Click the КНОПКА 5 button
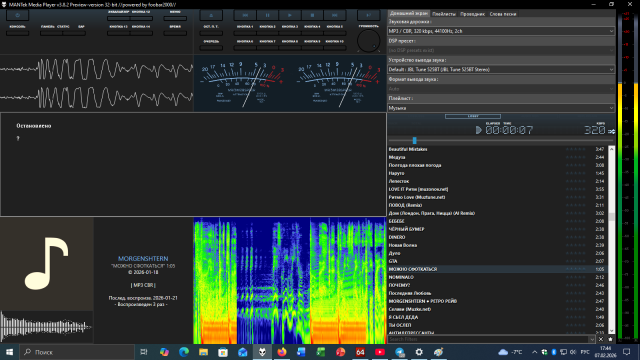Image resolution: width=640 pixels, height=360 pixels. click(335, 33)
